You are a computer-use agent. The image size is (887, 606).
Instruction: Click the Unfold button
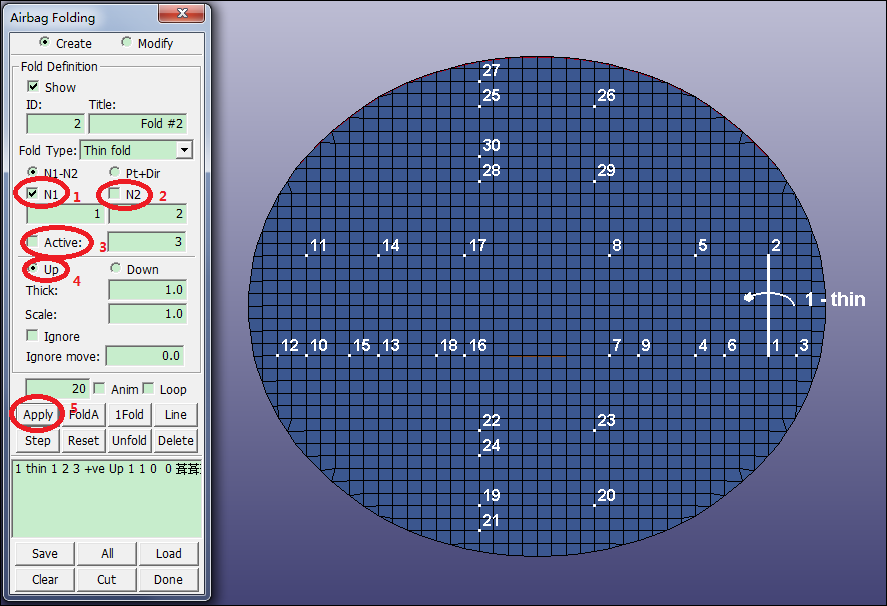(x=129, y=441)
